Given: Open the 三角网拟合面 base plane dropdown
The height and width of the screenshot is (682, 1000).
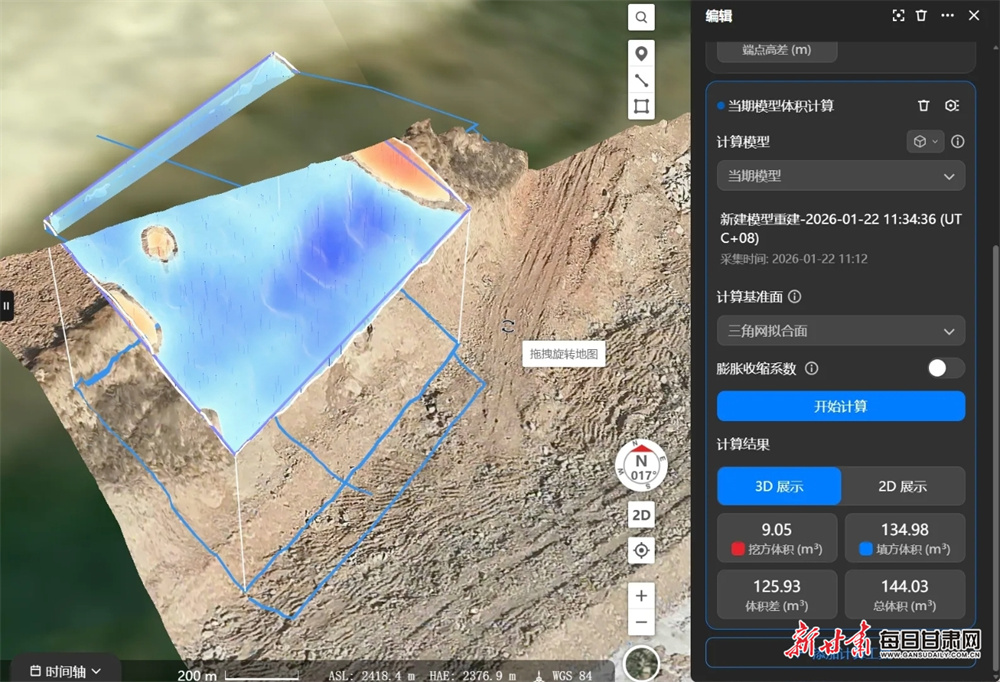Looking at the screenshot, I should pyautogui.click(x=841, y=331).
